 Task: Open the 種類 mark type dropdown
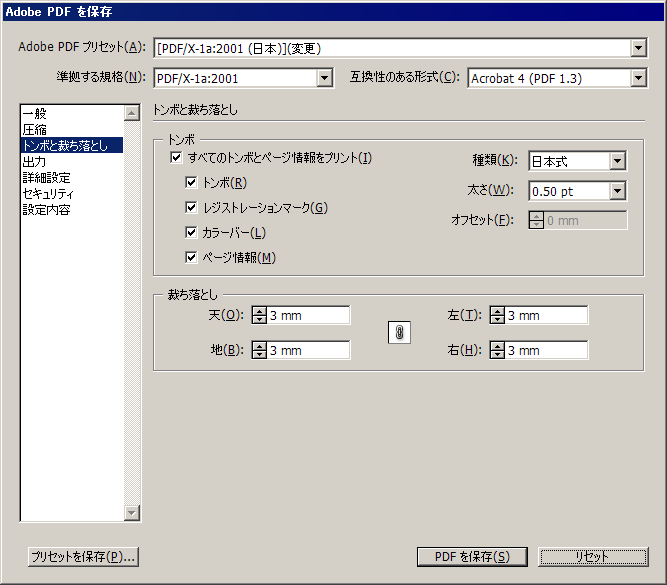[x=617, y=161]
